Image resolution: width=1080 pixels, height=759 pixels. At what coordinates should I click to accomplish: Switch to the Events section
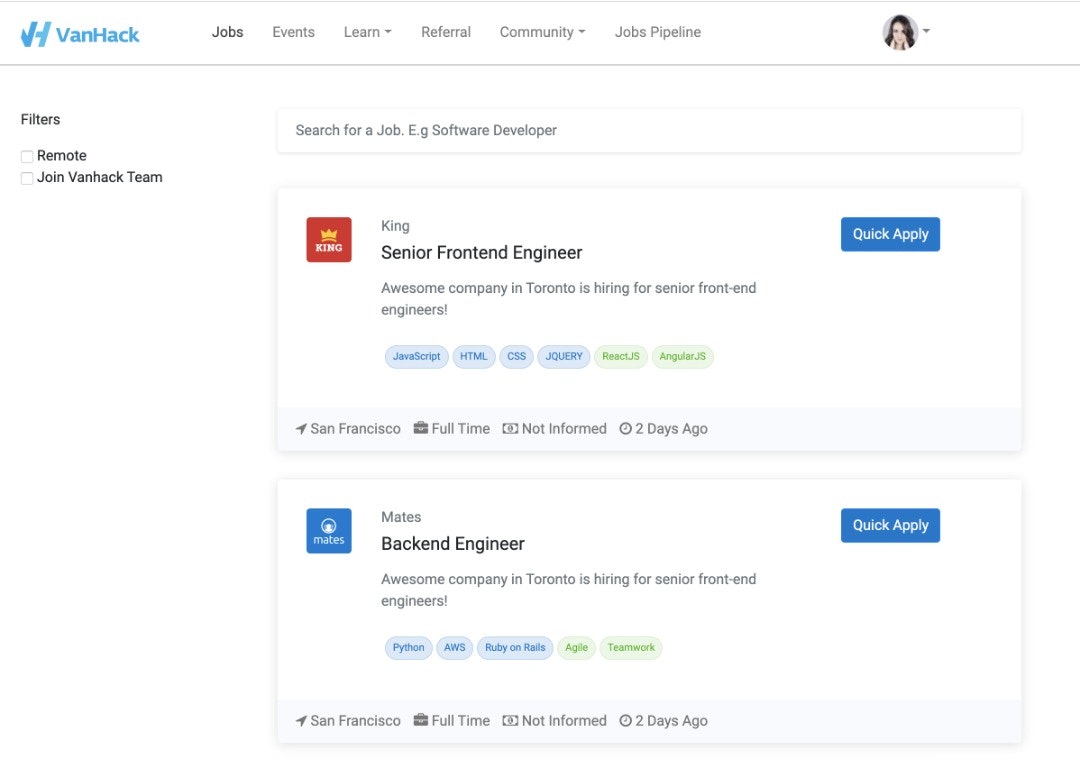pos(293,31)
